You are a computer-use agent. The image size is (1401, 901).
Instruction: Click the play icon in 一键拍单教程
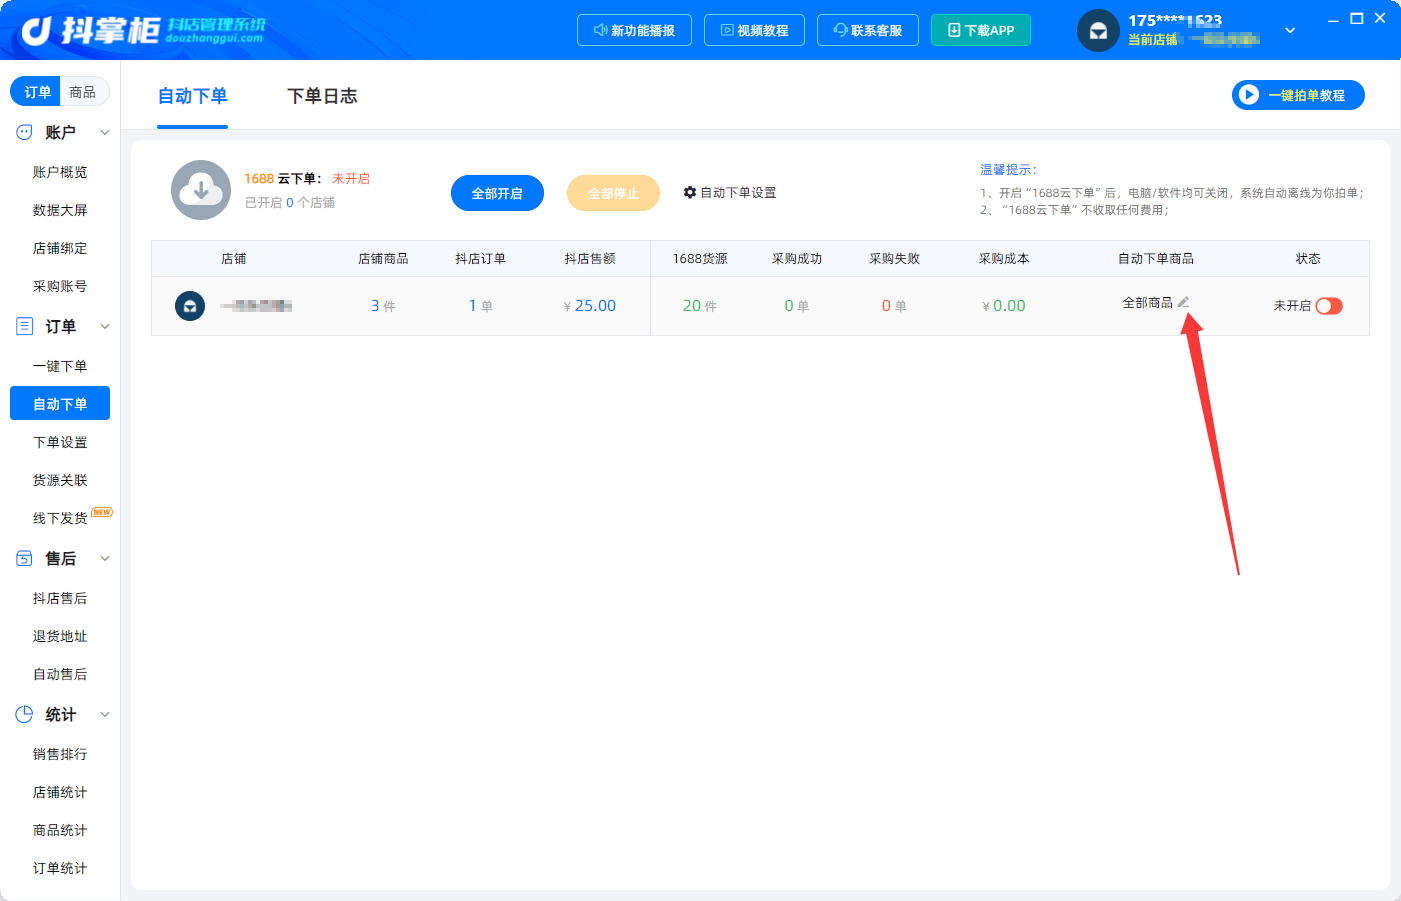point(1248,95)
